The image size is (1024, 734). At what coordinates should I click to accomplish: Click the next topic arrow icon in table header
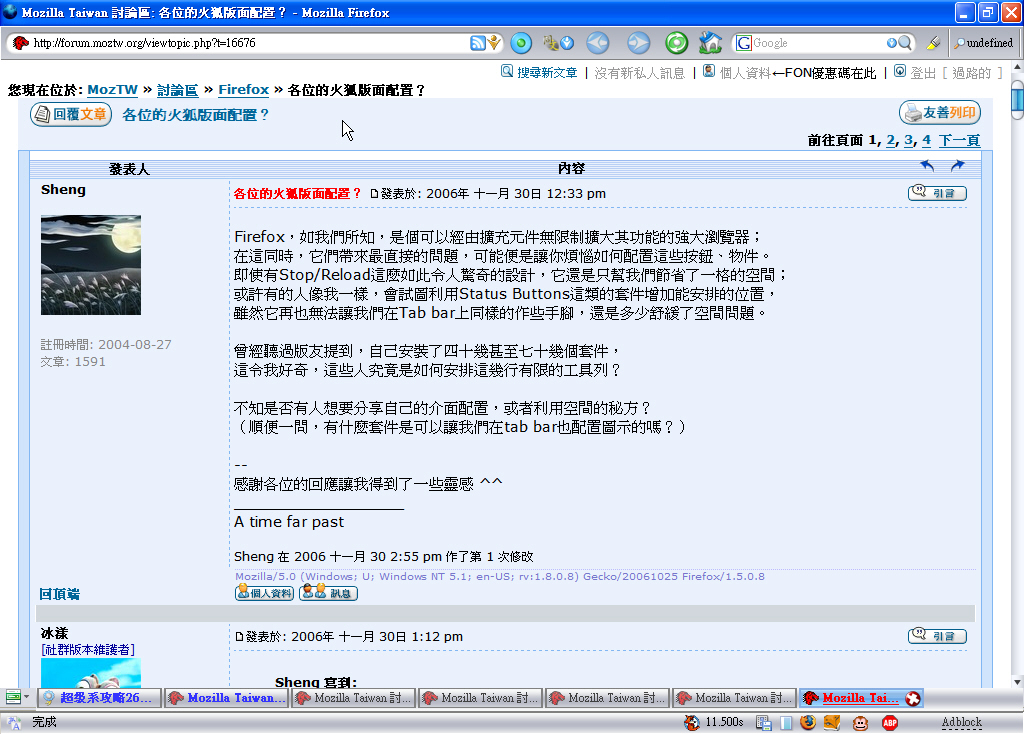tap(957, 166)
